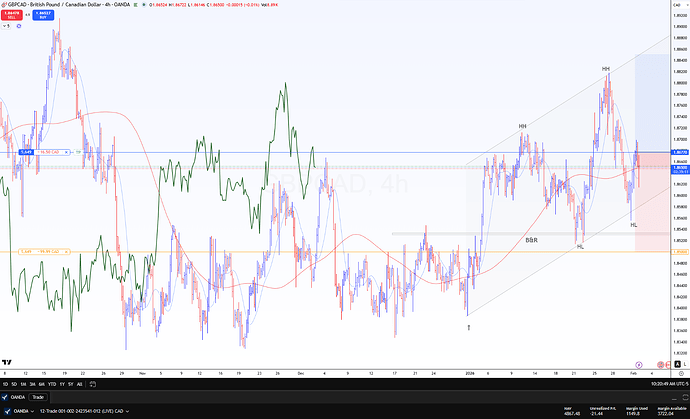Viewport: 690px width, 419px height.
Task: Click the current price label with countdown on the scale
Action: coord(680,169)
